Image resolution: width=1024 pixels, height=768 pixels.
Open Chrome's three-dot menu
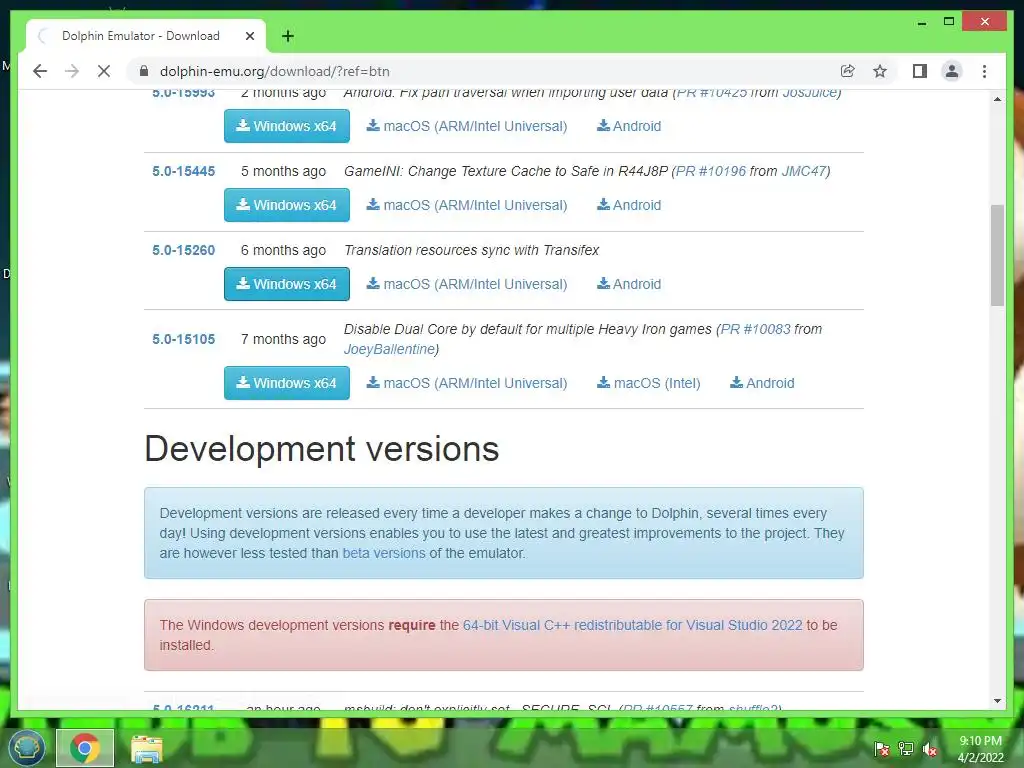point(984,71)
